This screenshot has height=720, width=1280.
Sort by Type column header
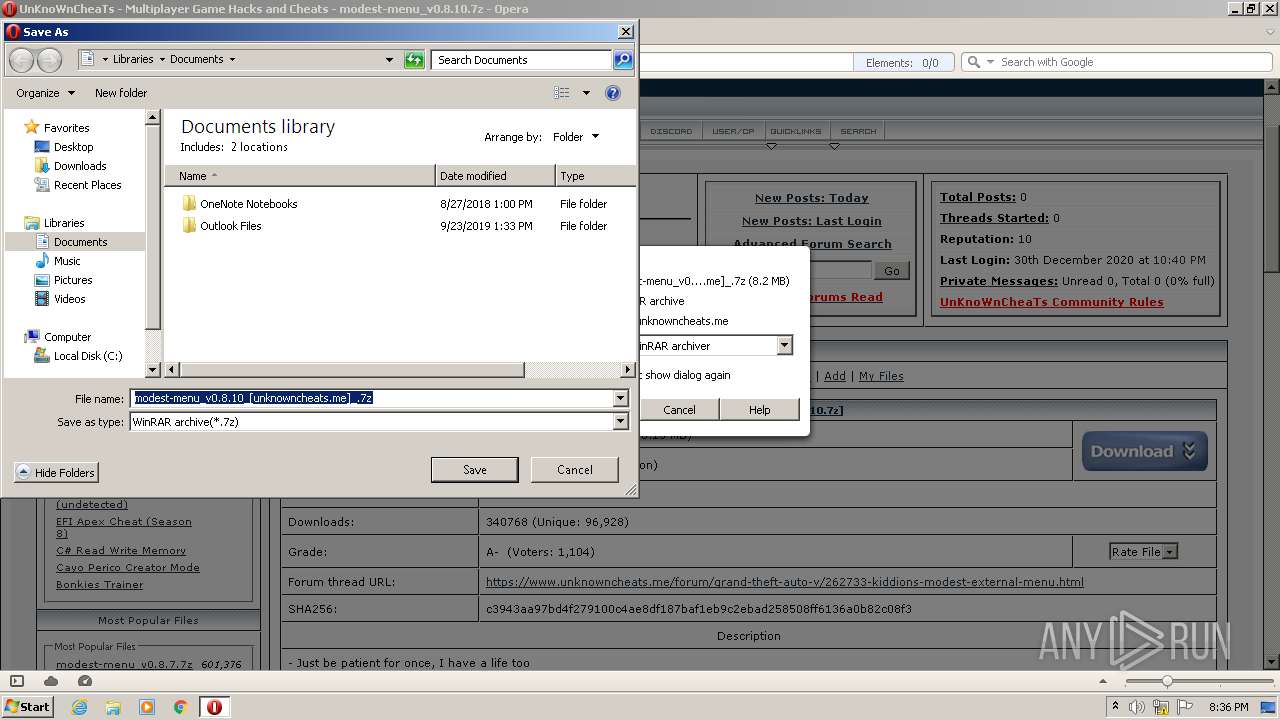pyautogui.click(x=595, y=176)
